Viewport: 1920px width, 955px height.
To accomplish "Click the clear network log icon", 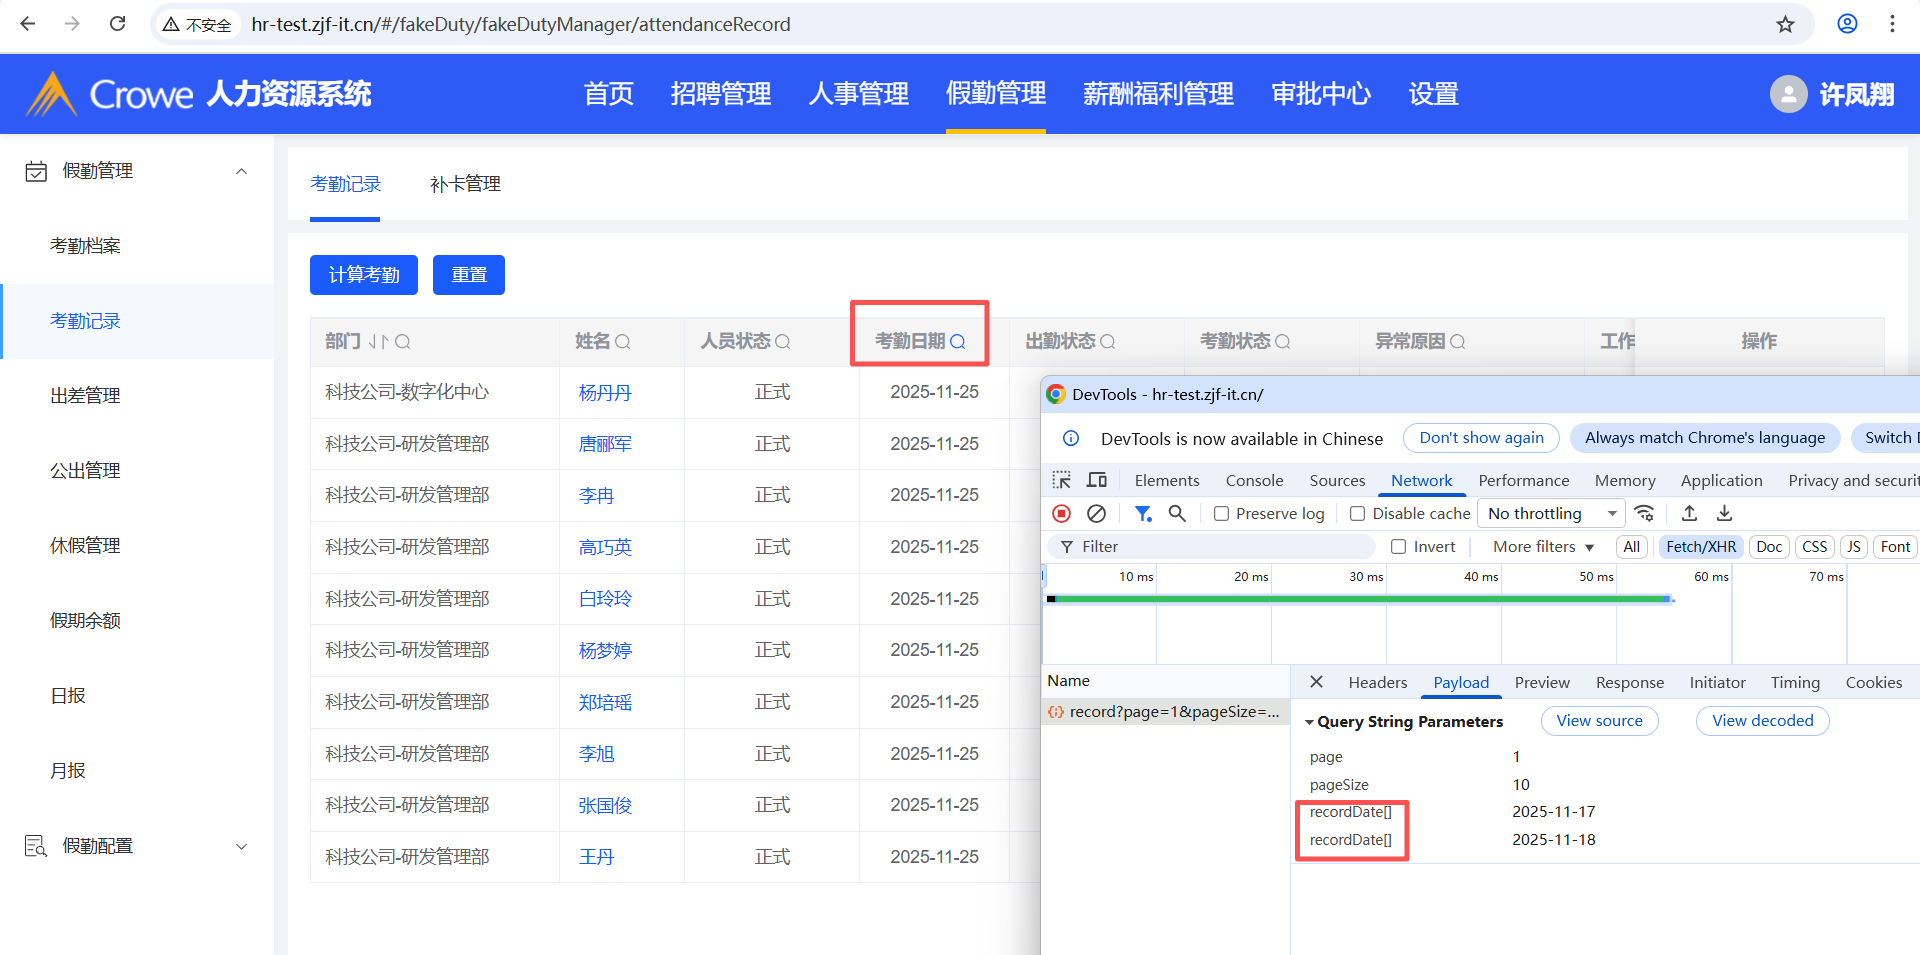I will tap(1096, 513).
